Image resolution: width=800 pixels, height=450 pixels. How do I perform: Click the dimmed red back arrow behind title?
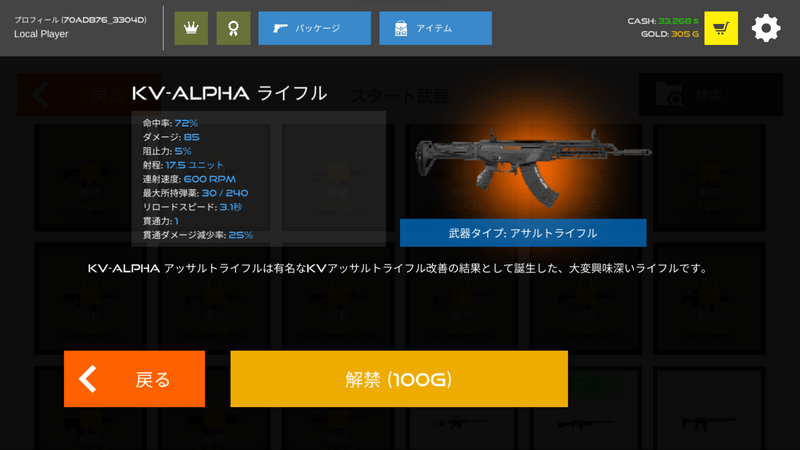(40, 94)
